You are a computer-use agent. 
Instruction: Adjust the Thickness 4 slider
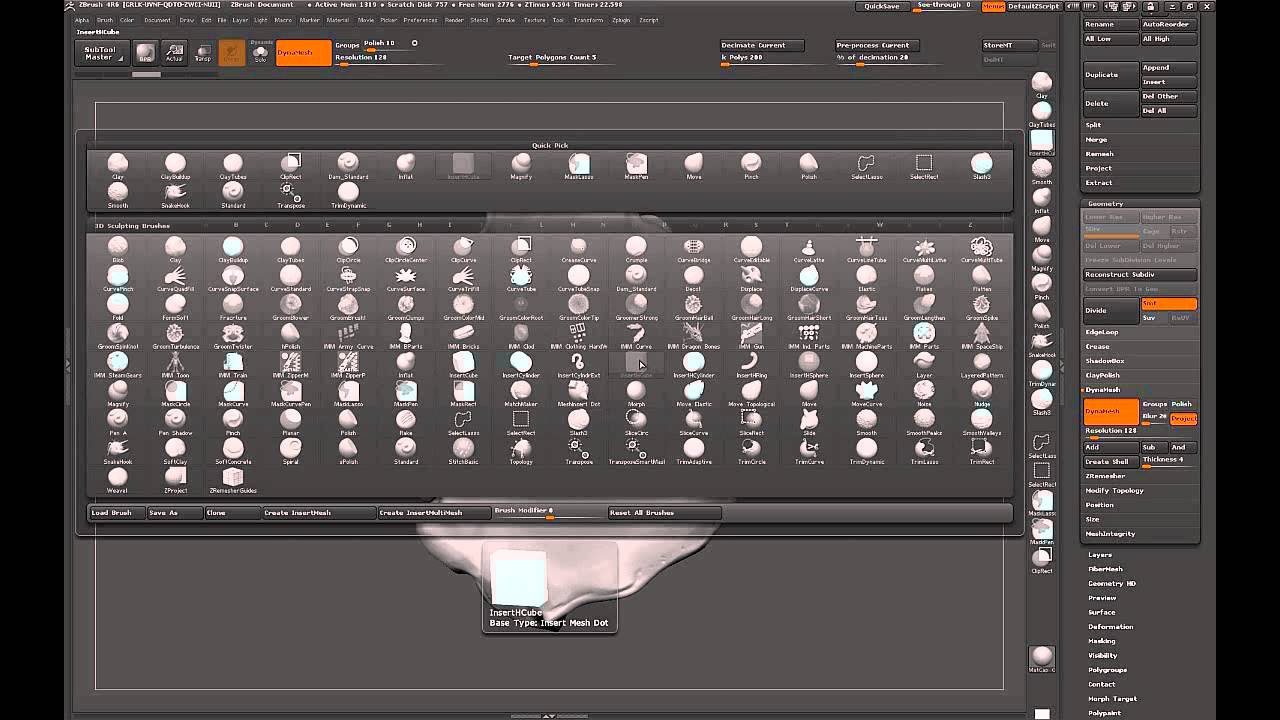point(1168,461)
